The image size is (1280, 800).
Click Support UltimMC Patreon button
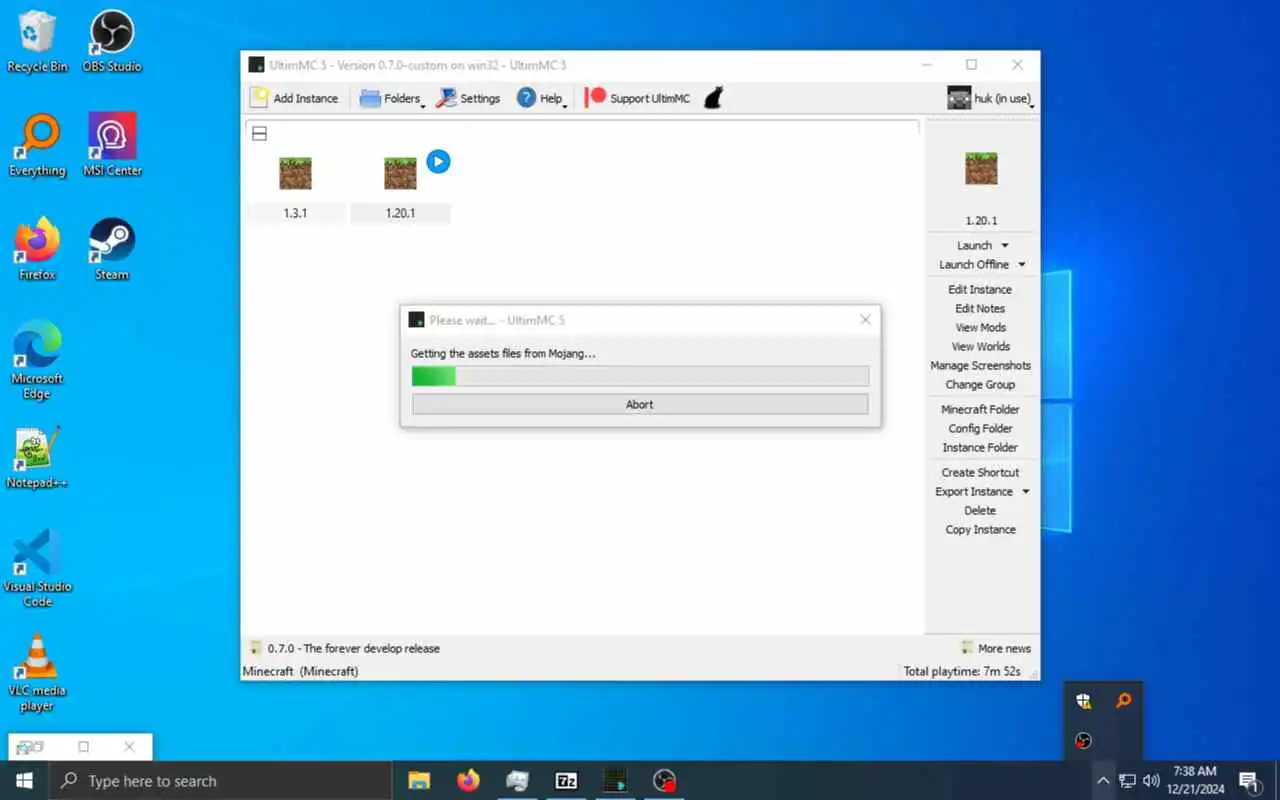[637, 98]
